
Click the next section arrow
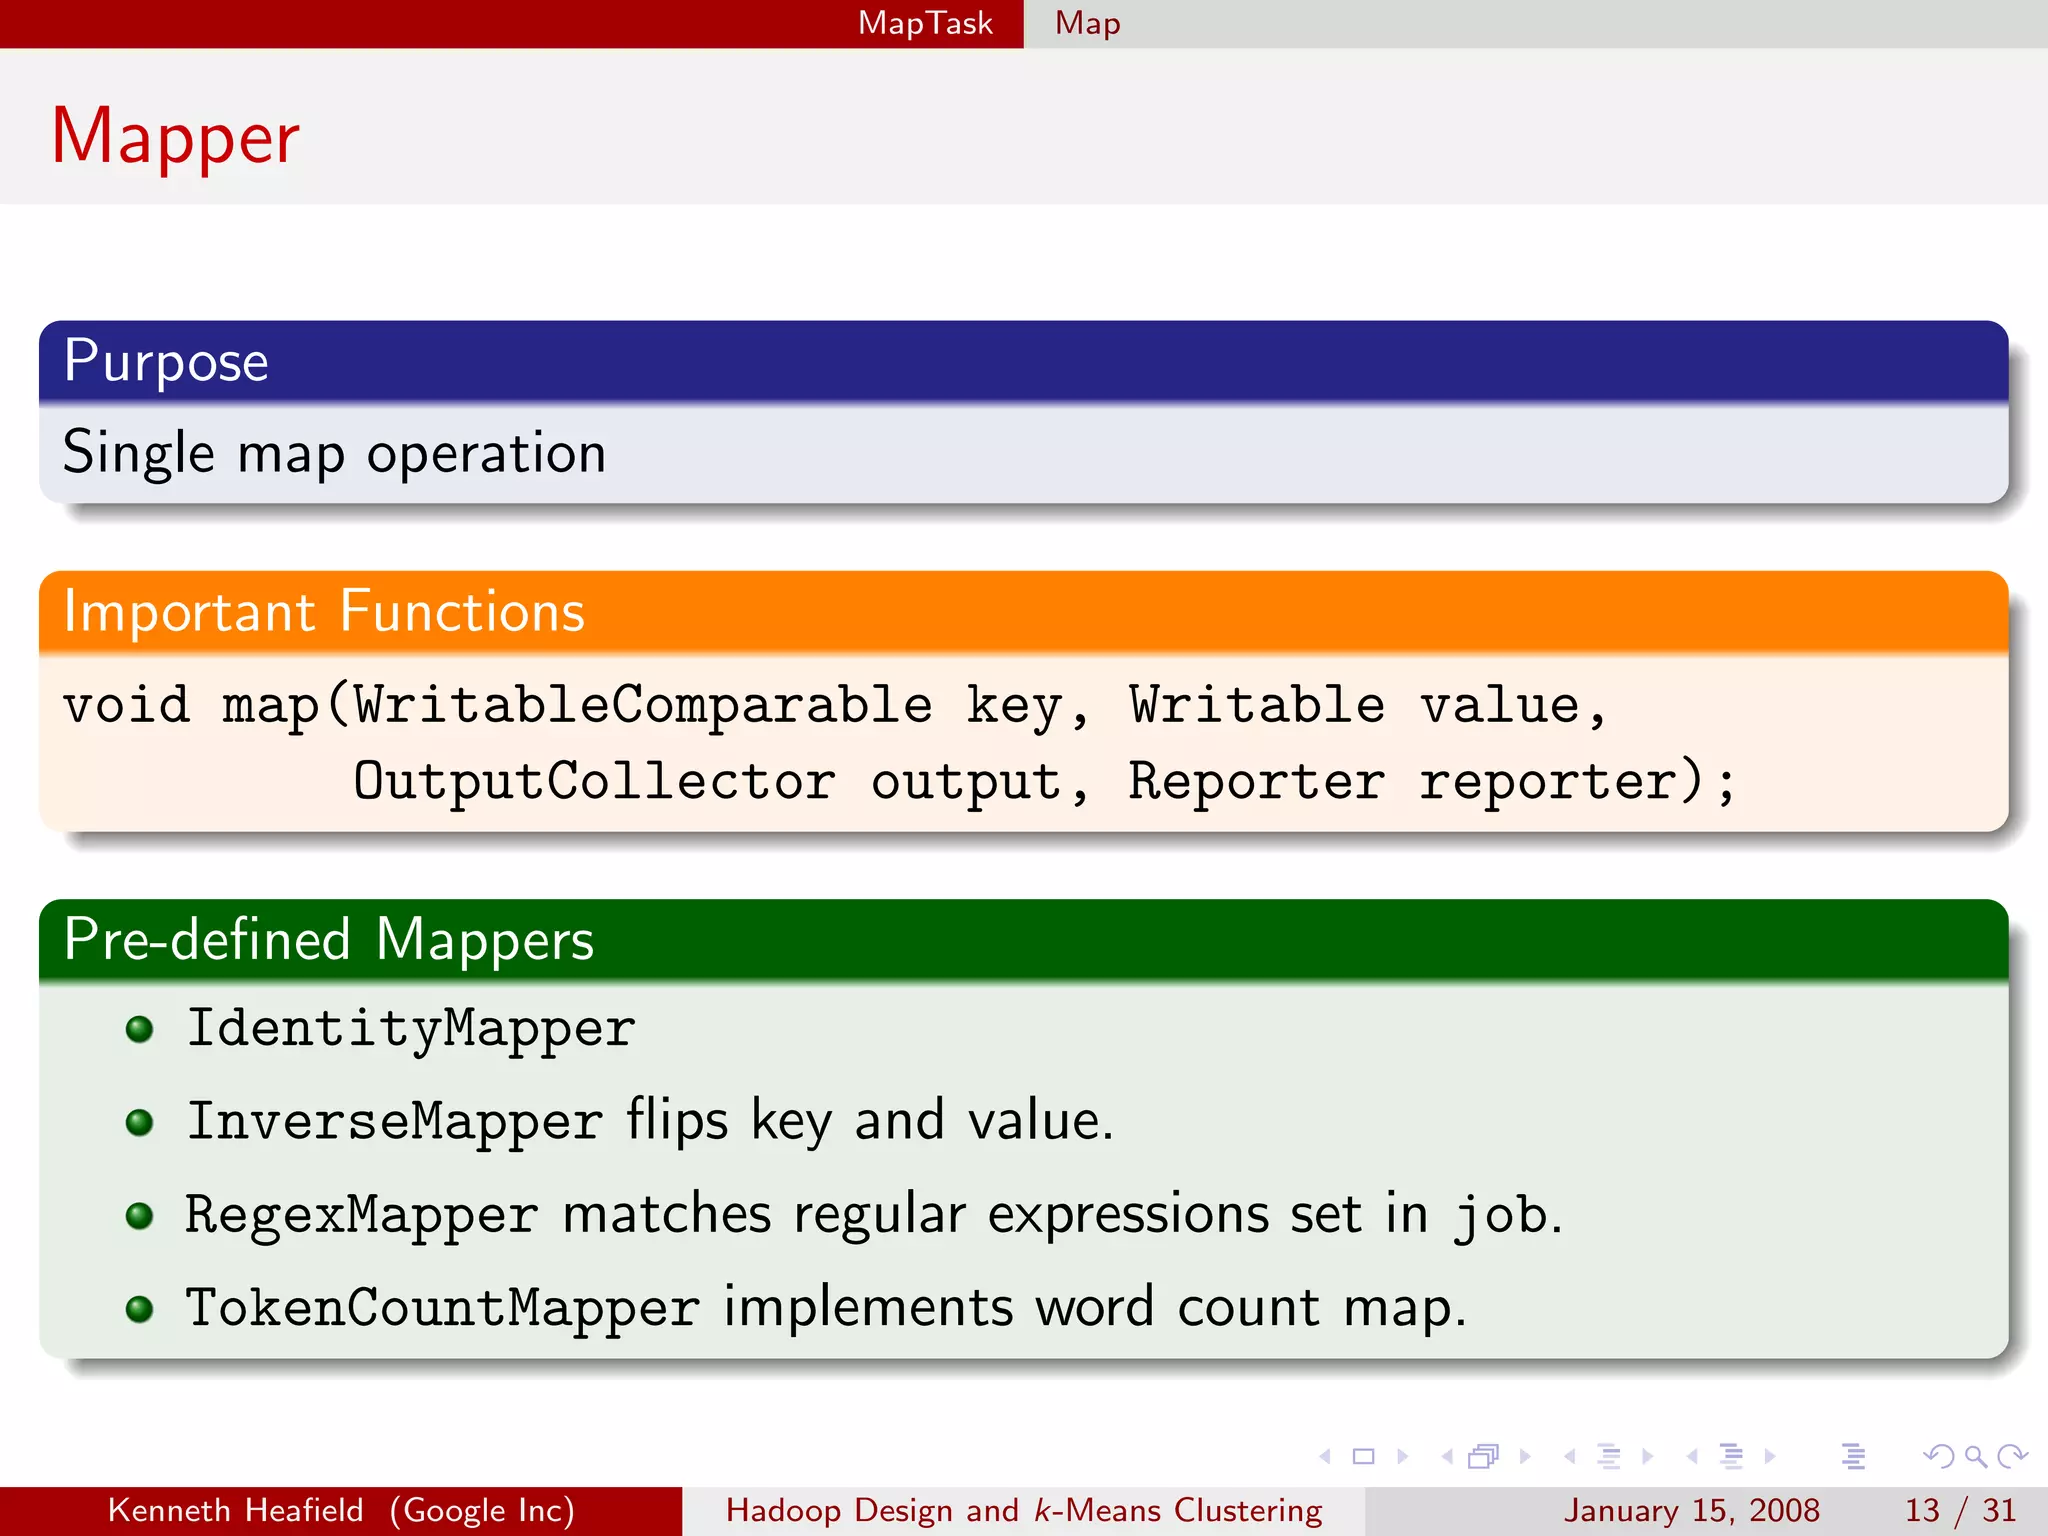(1770, 1456)
